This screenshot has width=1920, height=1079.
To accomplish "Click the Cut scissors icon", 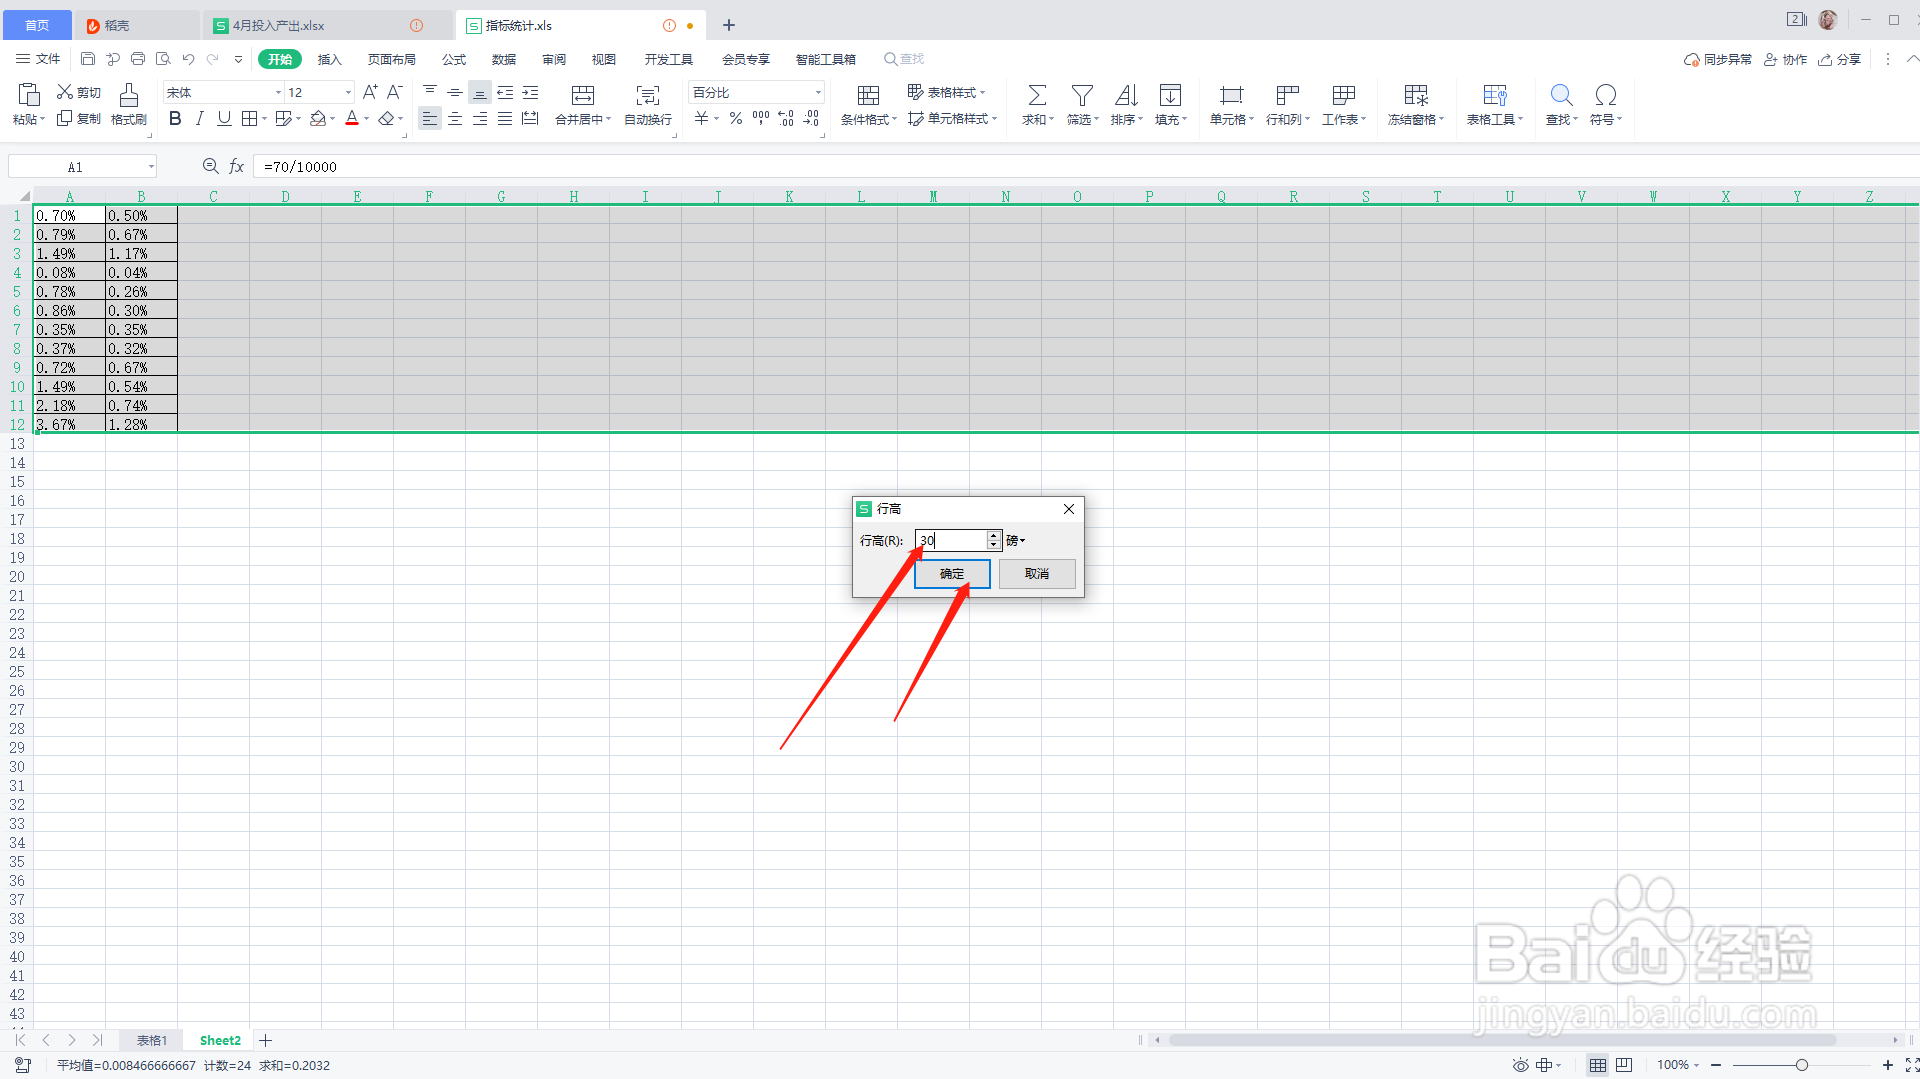I will (65, 92).
